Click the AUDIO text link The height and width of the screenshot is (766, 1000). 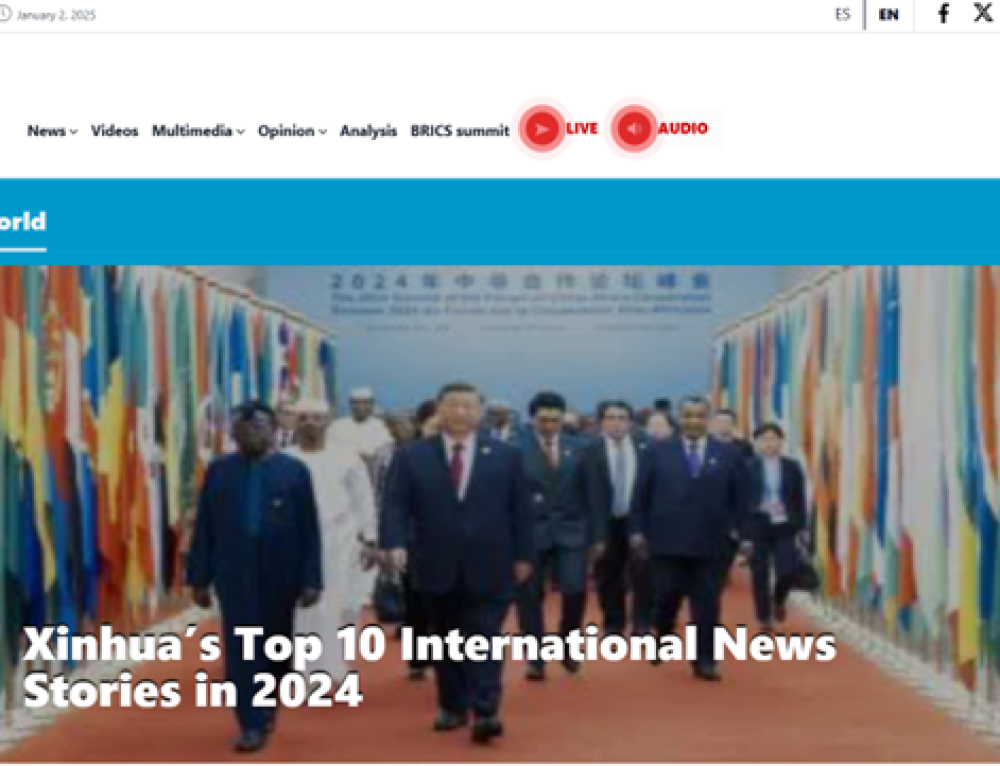682,129
